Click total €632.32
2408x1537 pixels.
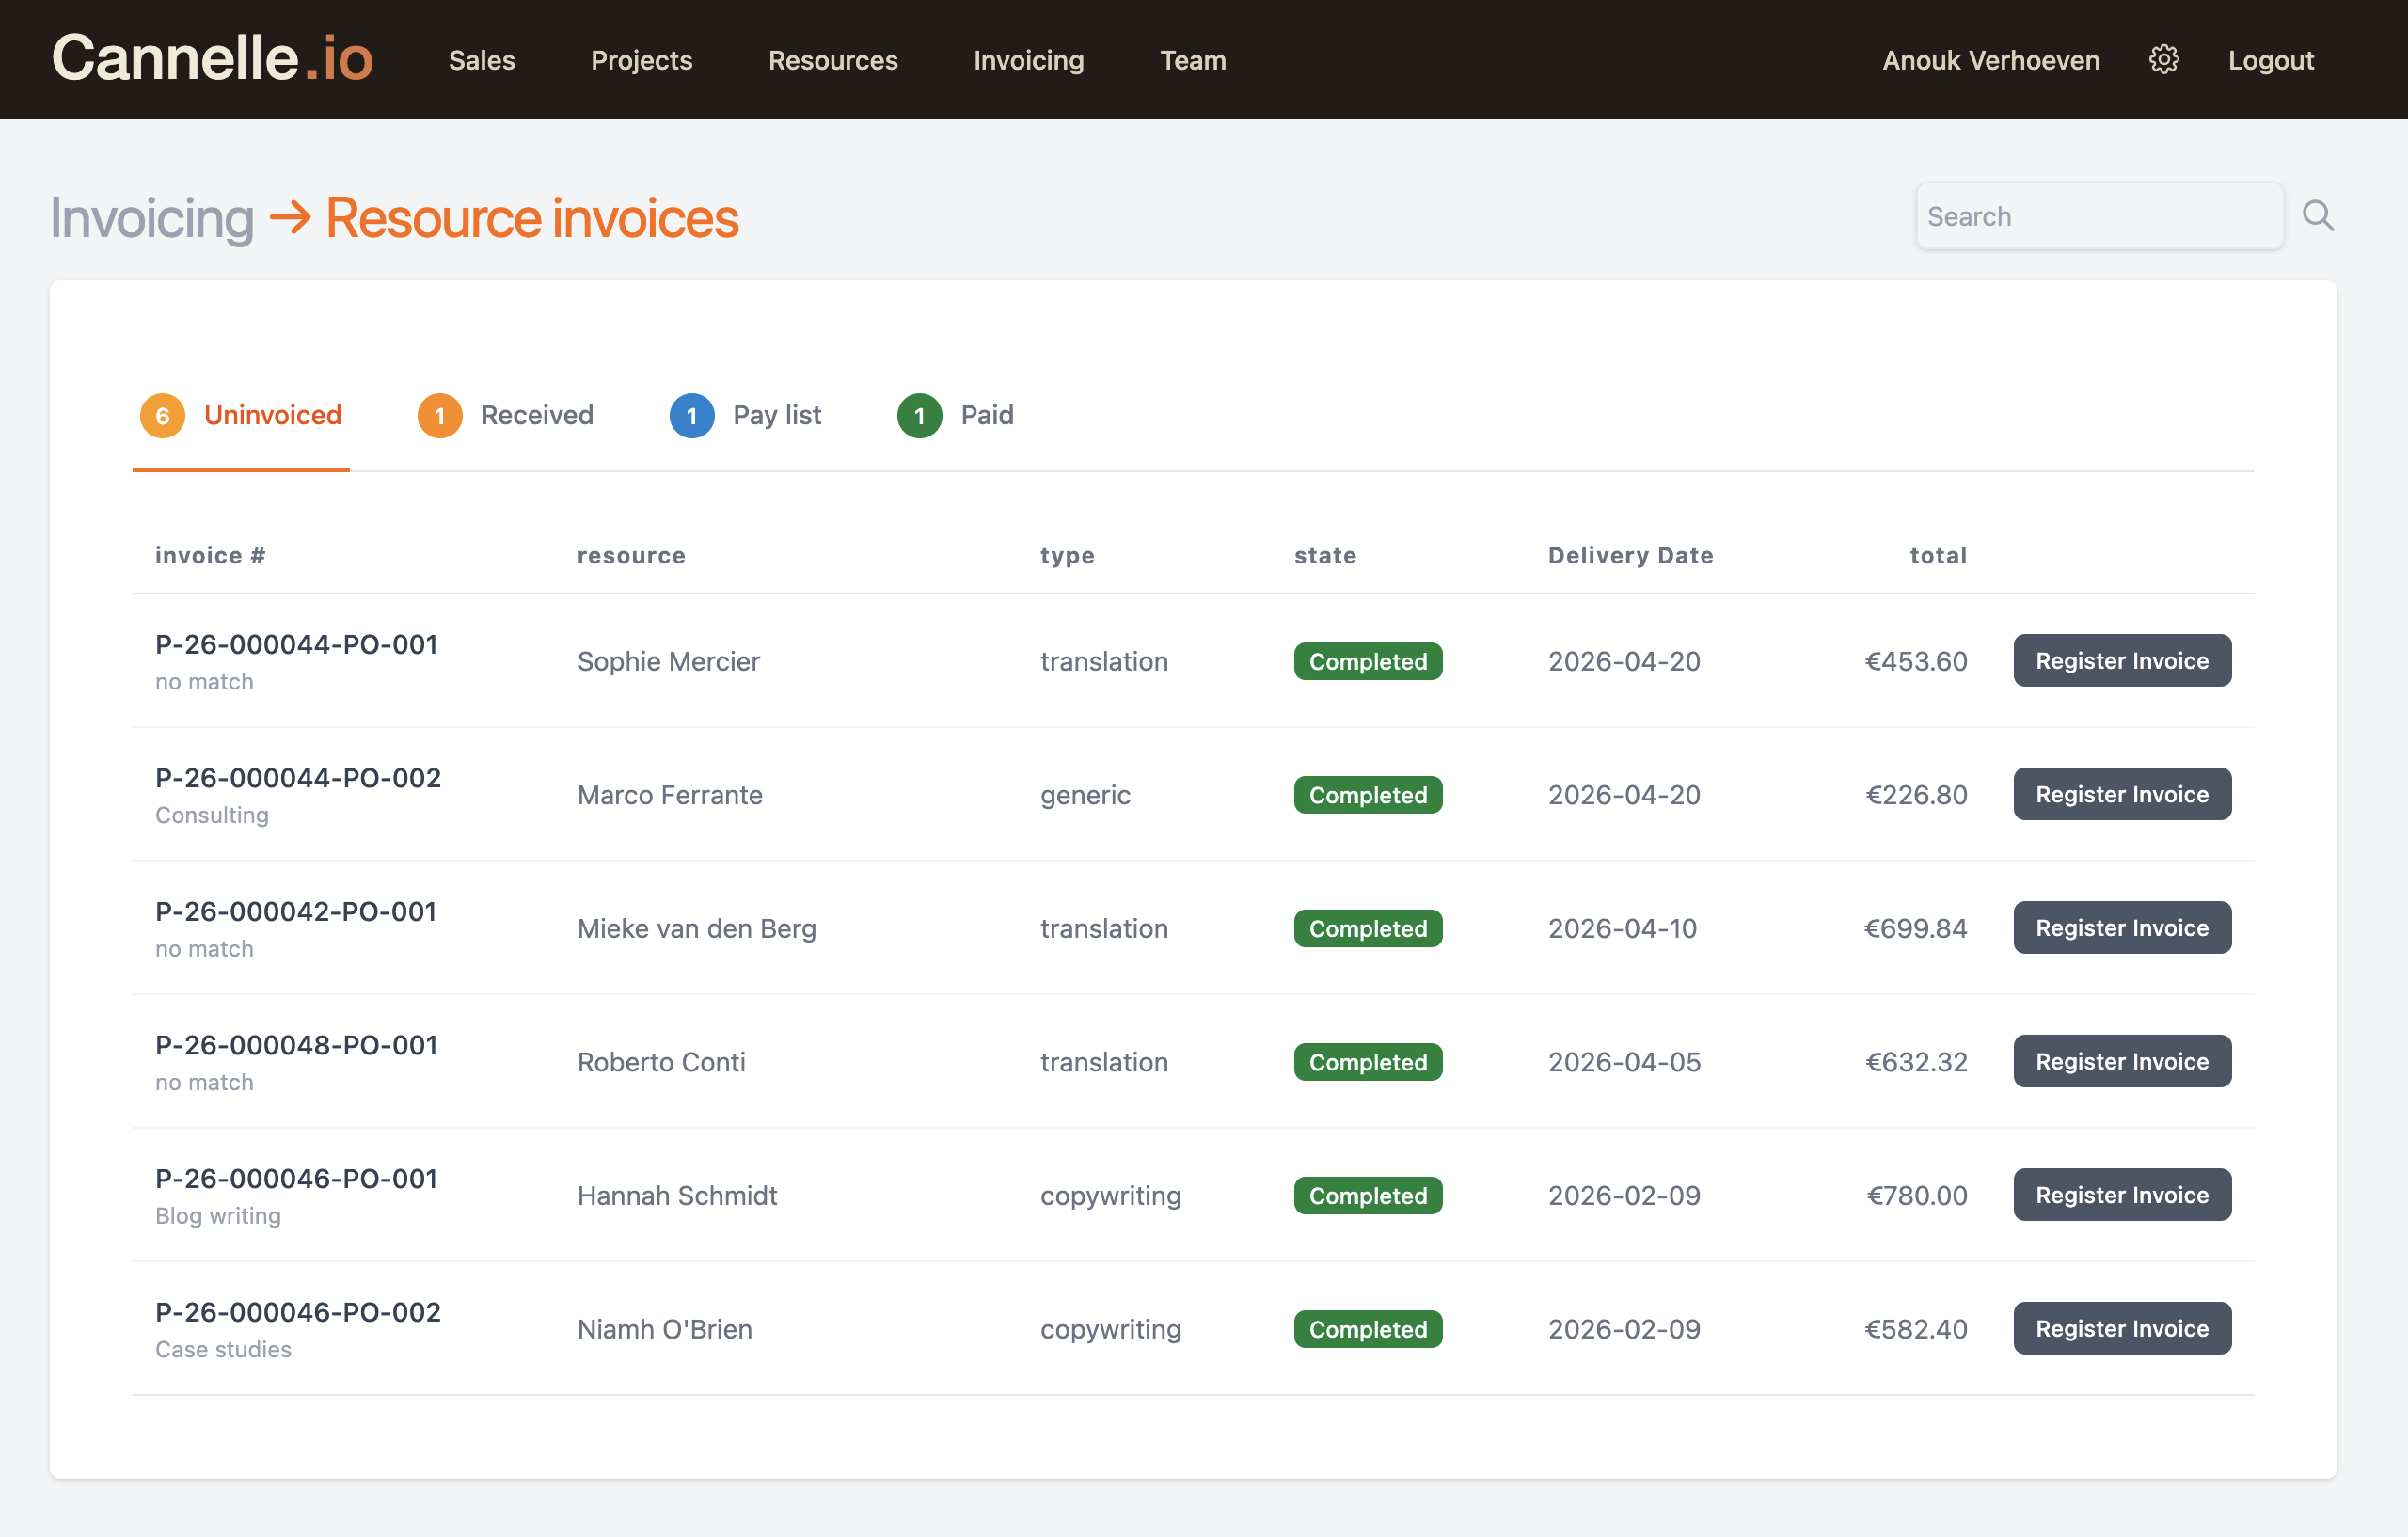(1915, 1062)
